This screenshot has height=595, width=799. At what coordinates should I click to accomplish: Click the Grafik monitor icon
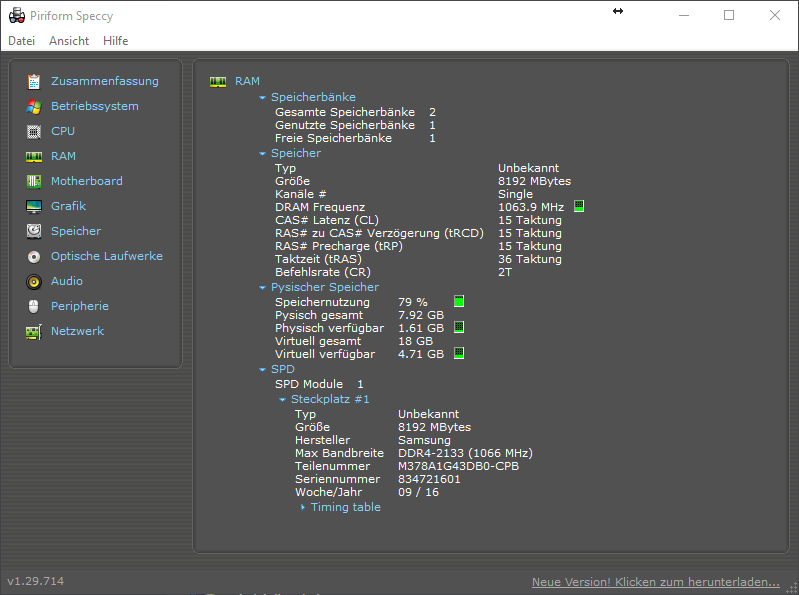coord(34,206)
